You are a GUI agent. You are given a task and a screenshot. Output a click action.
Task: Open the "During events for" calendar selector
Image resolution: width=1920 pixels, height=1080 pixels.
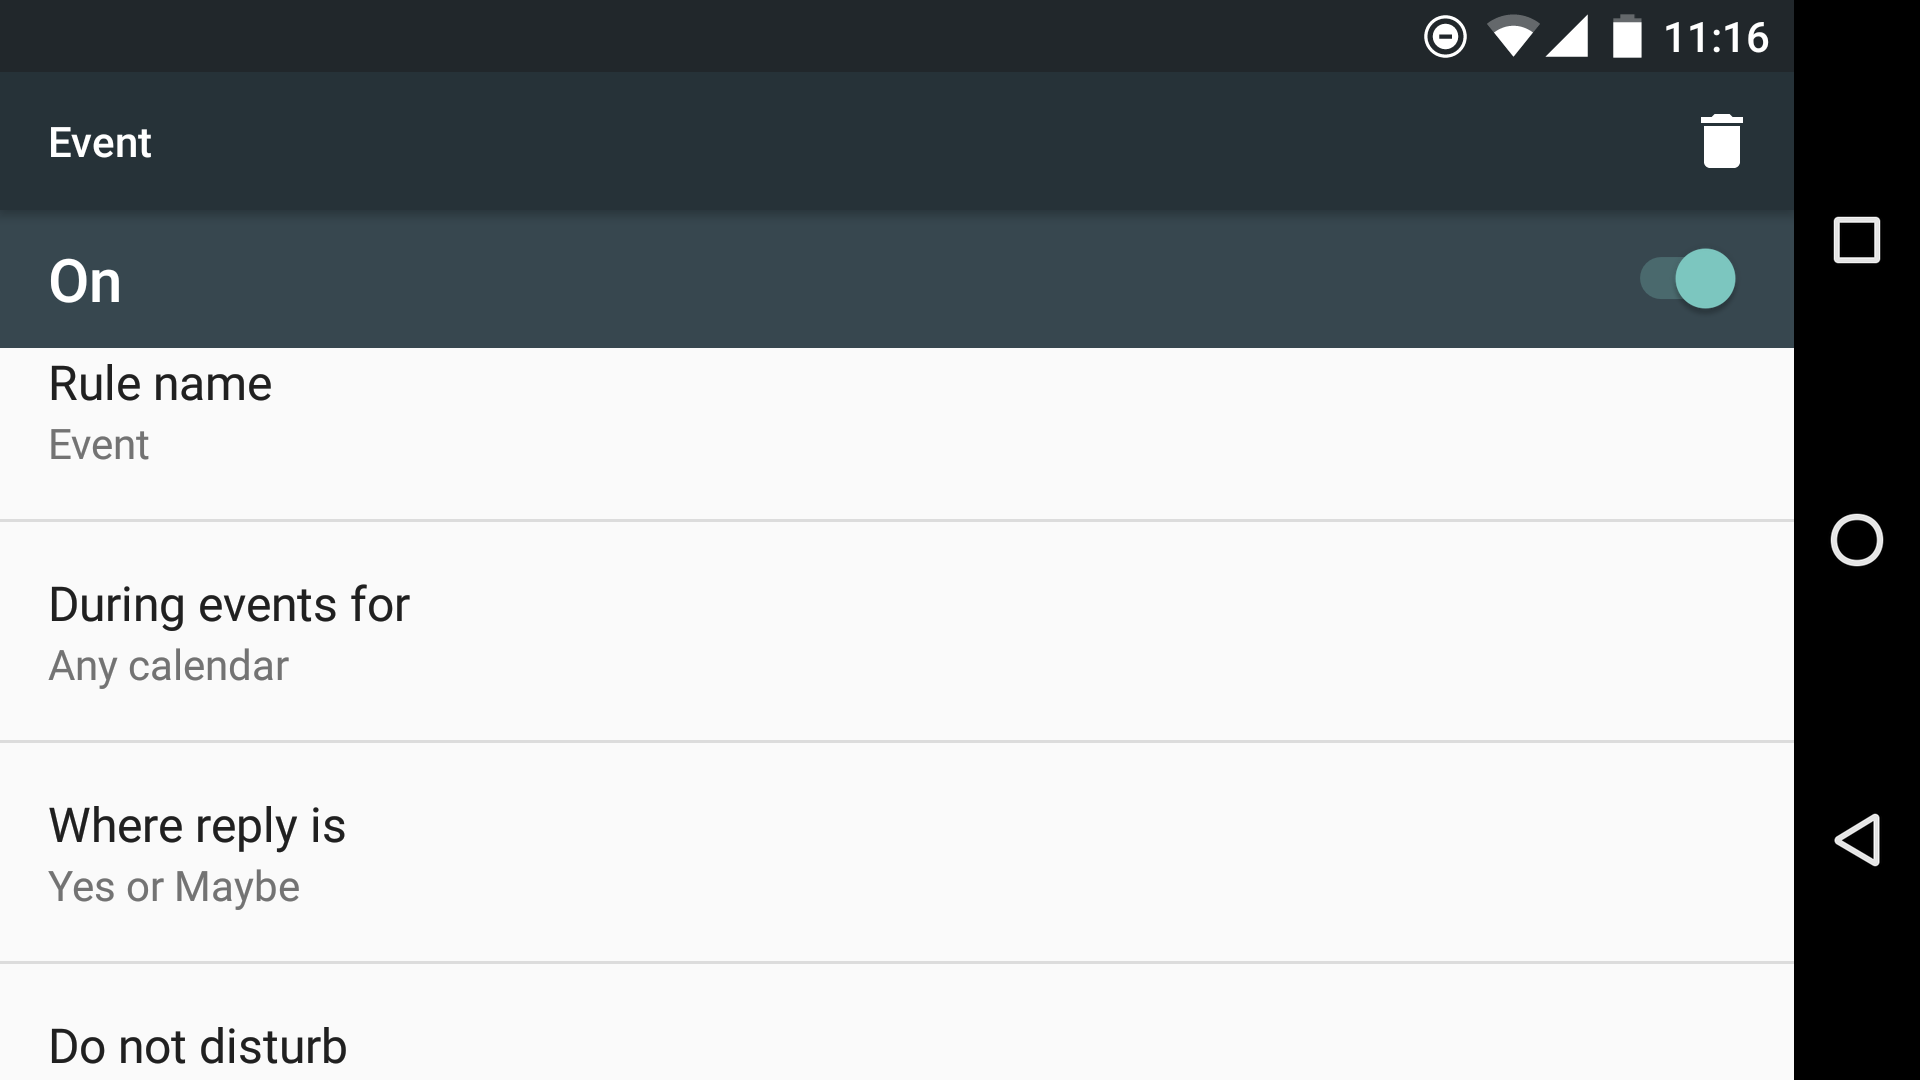pyautogui.click(x=229, y=605)
